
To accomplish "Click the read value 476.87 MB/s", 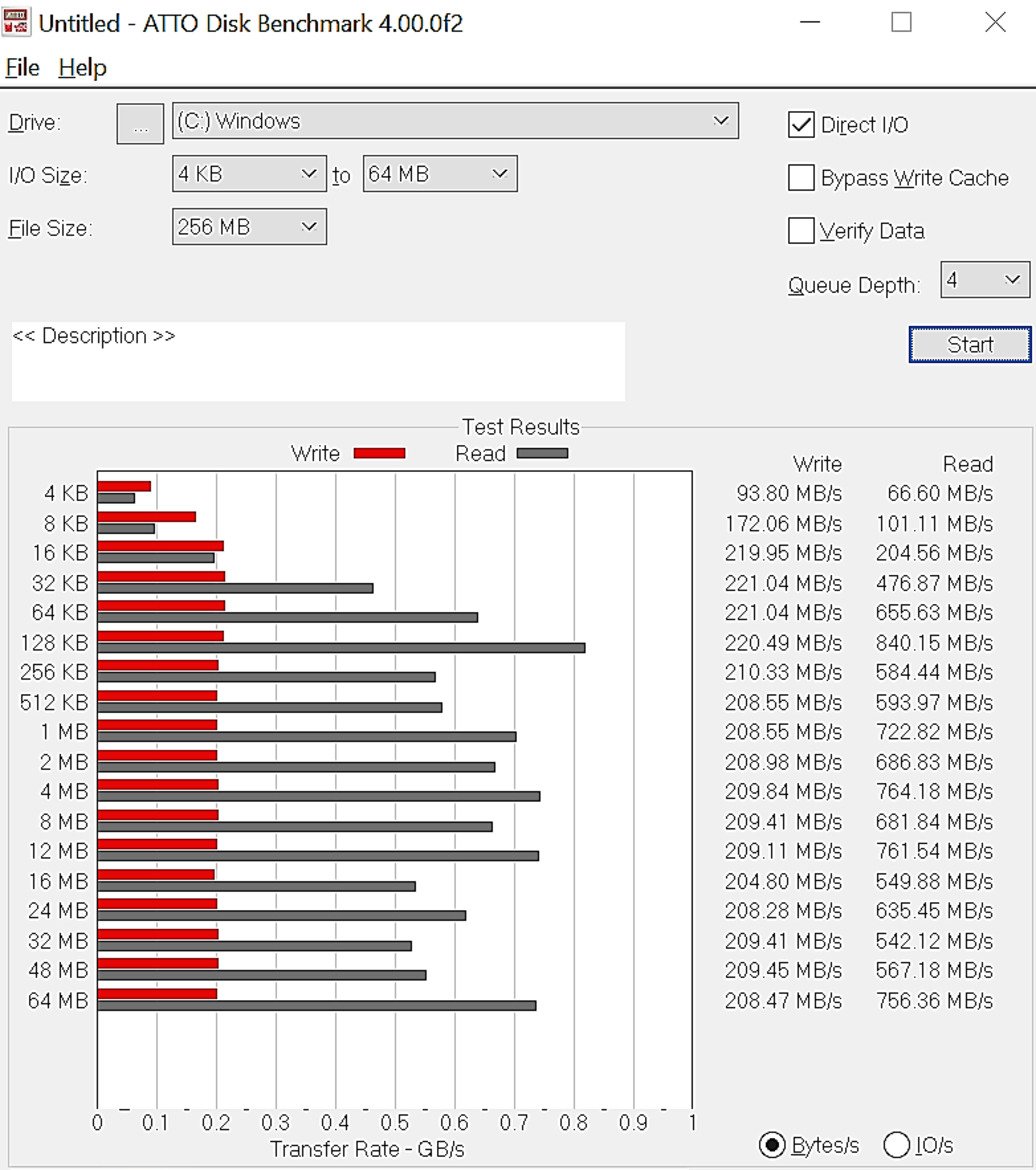I will (x=934, y=584).
